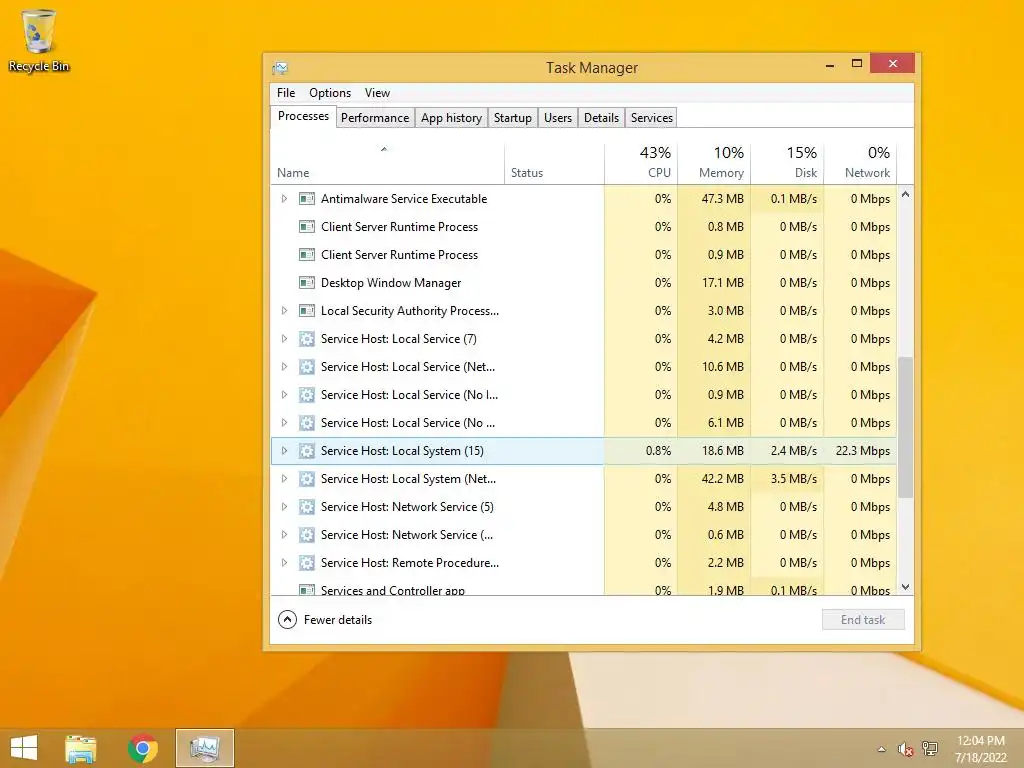The height and width of the screenshot is (768, 1024).
Task: Click the 3.5 MB/s disk value
Action: click(x=793, y=479)
